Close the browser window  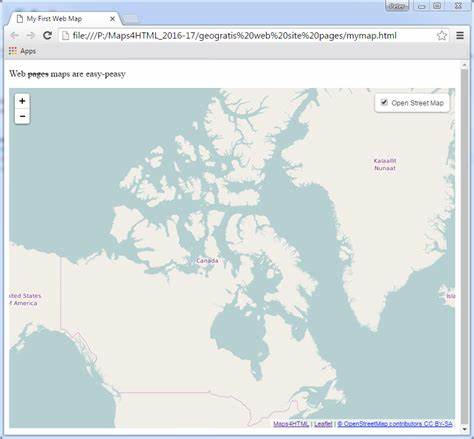coord(458,6)
